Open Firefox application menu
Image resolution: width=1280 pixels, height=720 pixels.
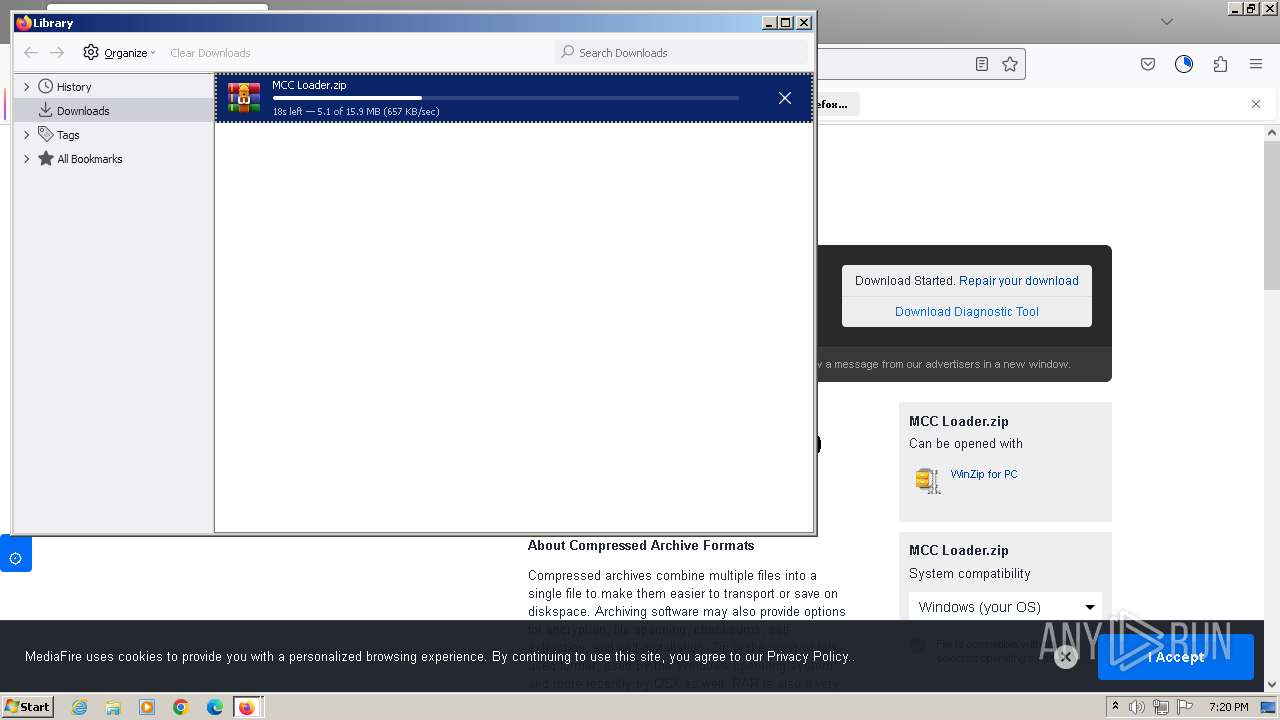(x=1256, y=64)
